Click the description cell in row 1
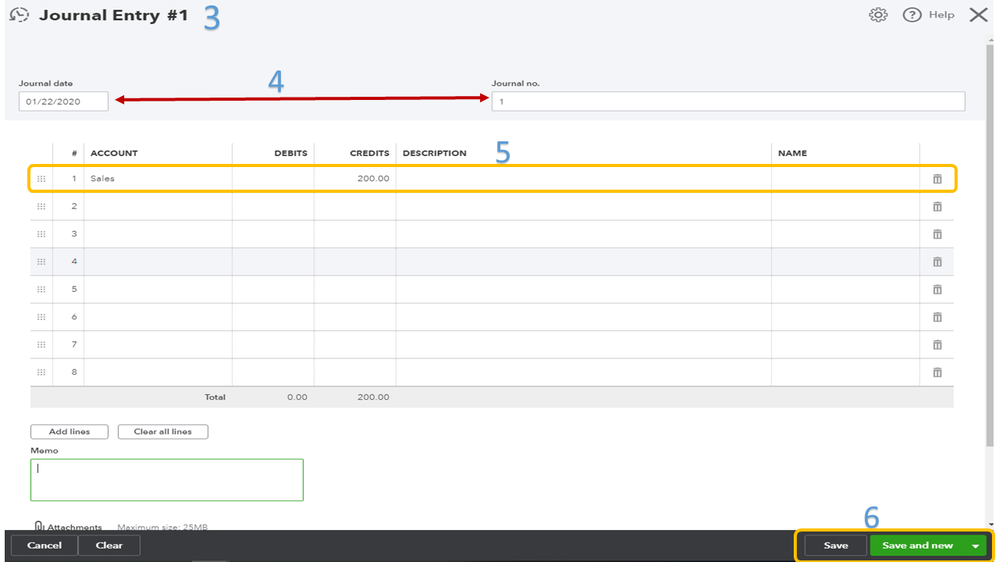 [584, 178]
